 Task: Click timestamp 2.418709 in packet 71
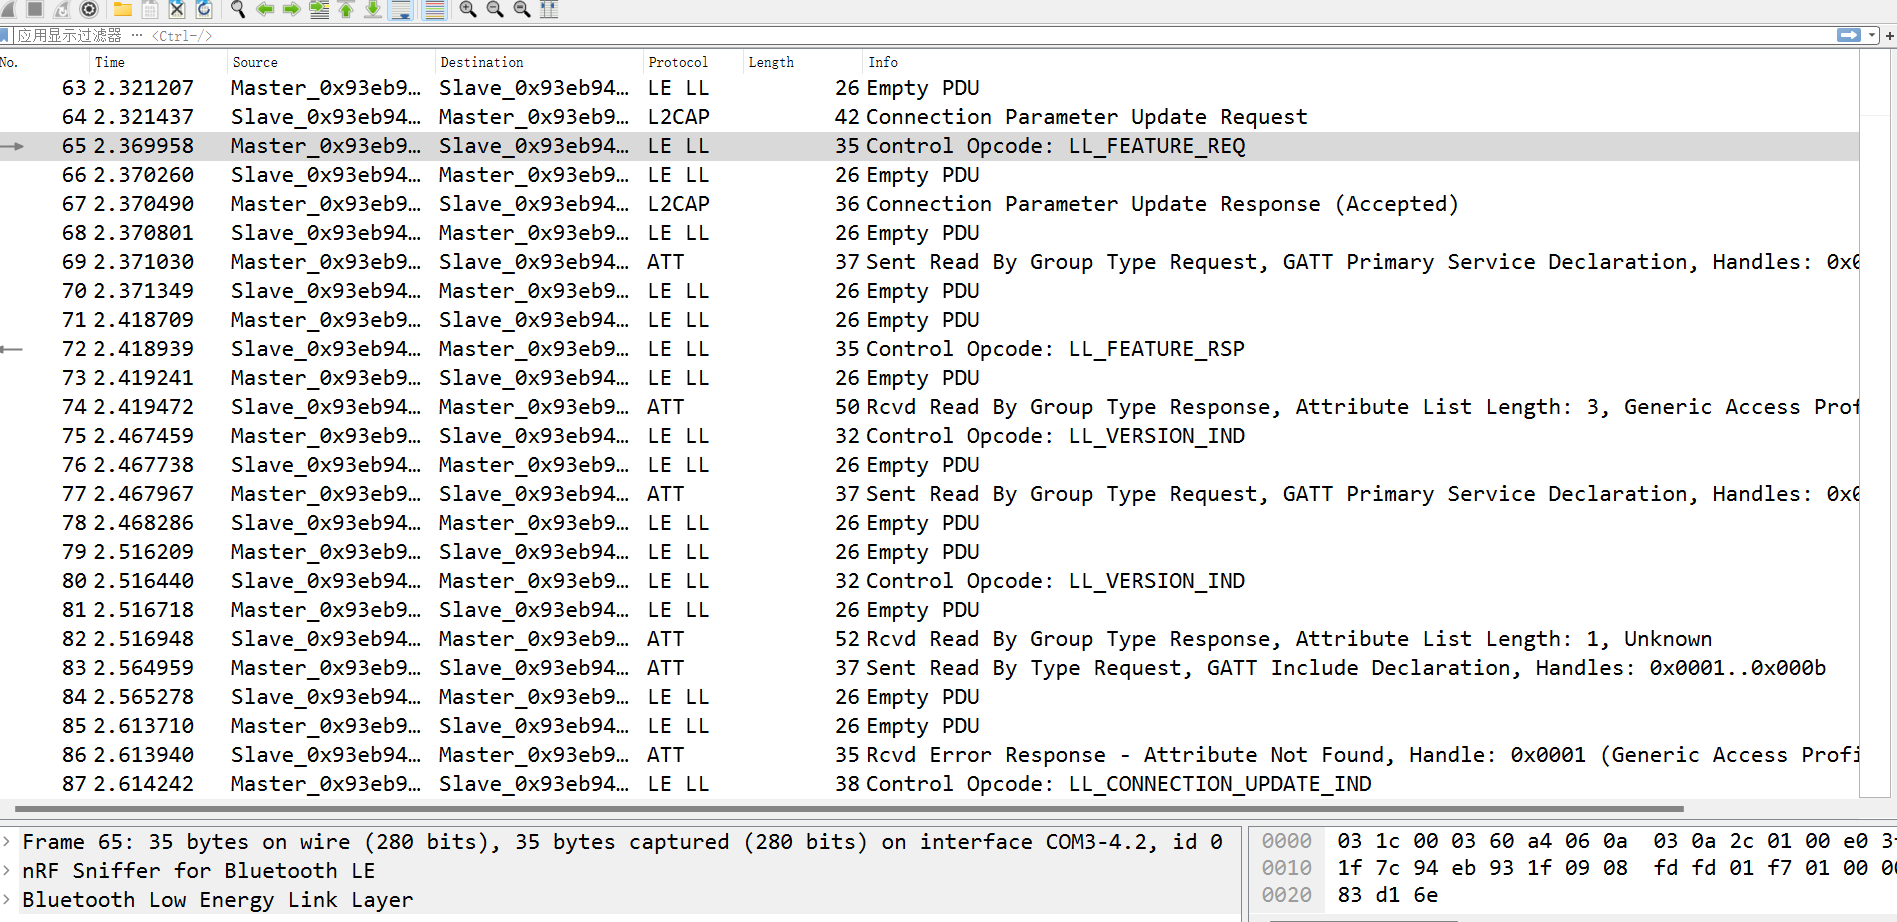pyautogui.click(x=143, y=320)
